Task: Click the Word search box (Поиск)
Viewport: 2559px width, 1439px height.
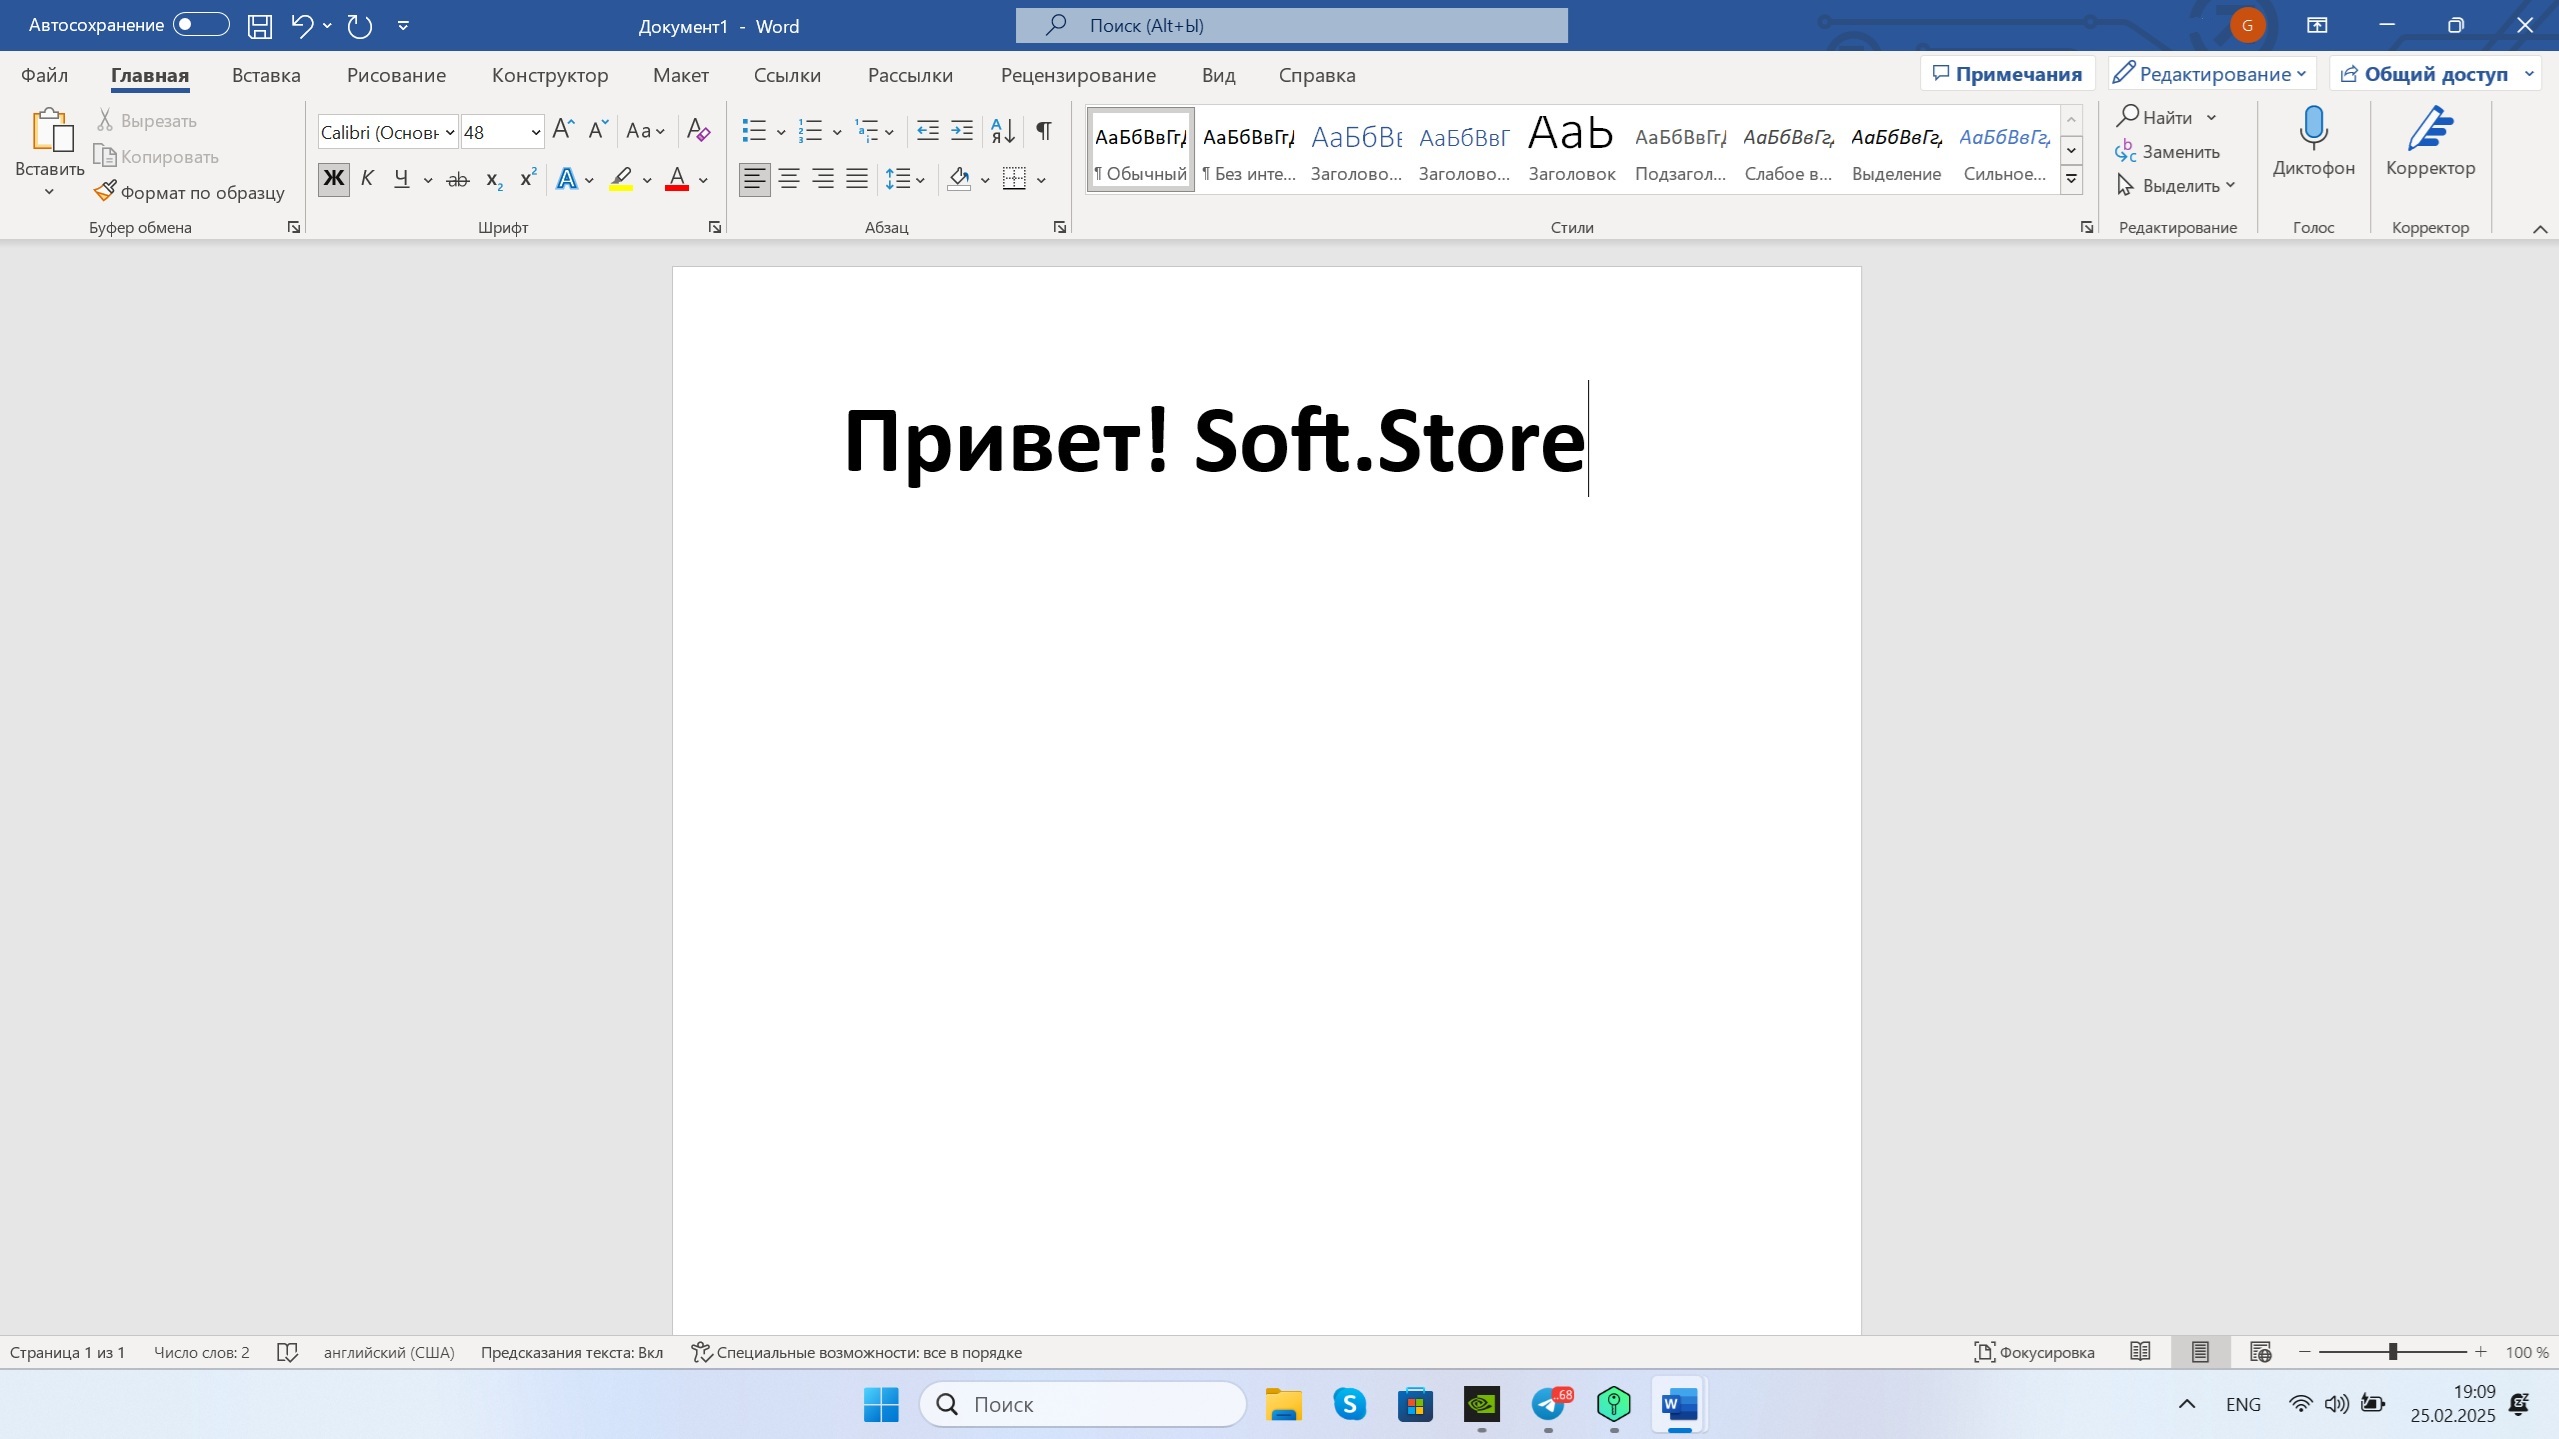Action: 1291,26
